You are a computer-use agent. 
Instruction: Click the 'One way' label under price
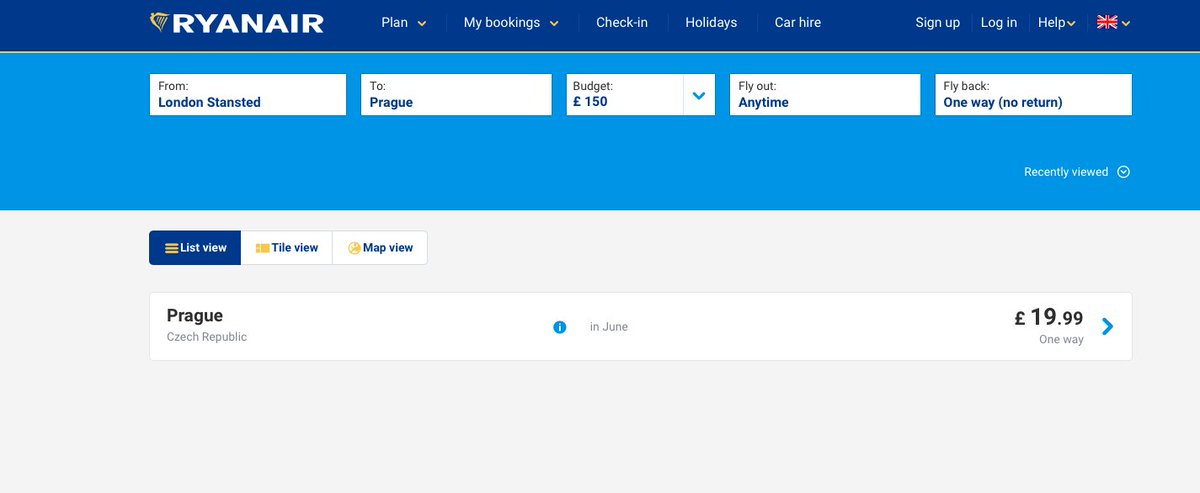click(x=1061, y=340)
